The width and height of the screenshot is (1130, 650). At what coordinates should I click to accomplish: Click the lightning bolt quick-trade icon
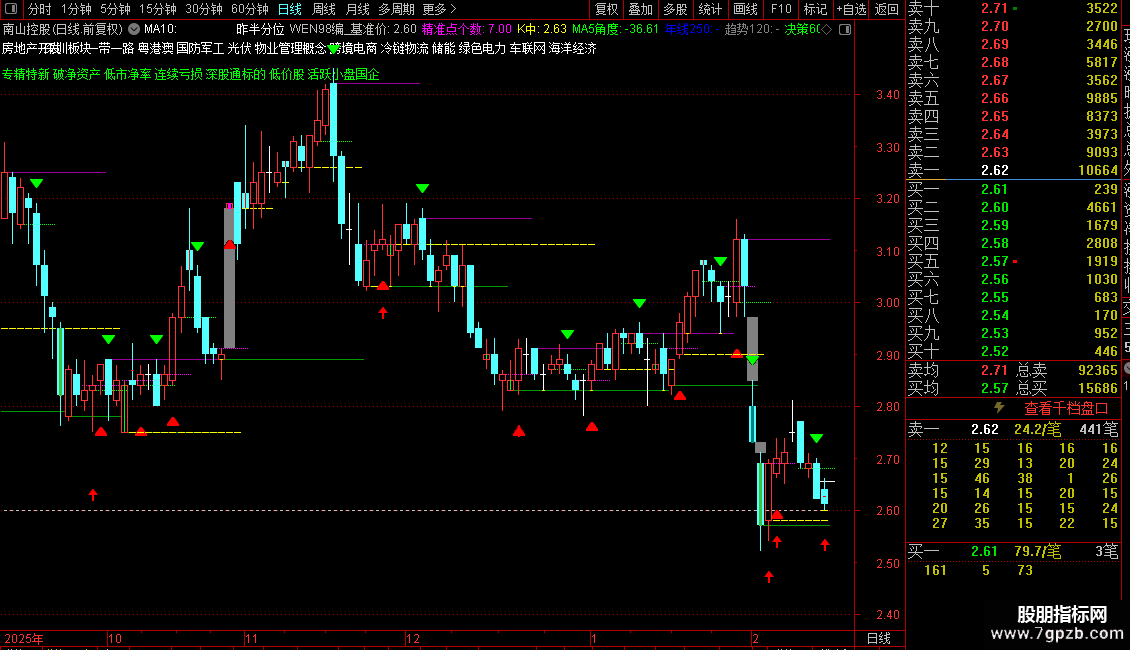(x=999, y=408)
